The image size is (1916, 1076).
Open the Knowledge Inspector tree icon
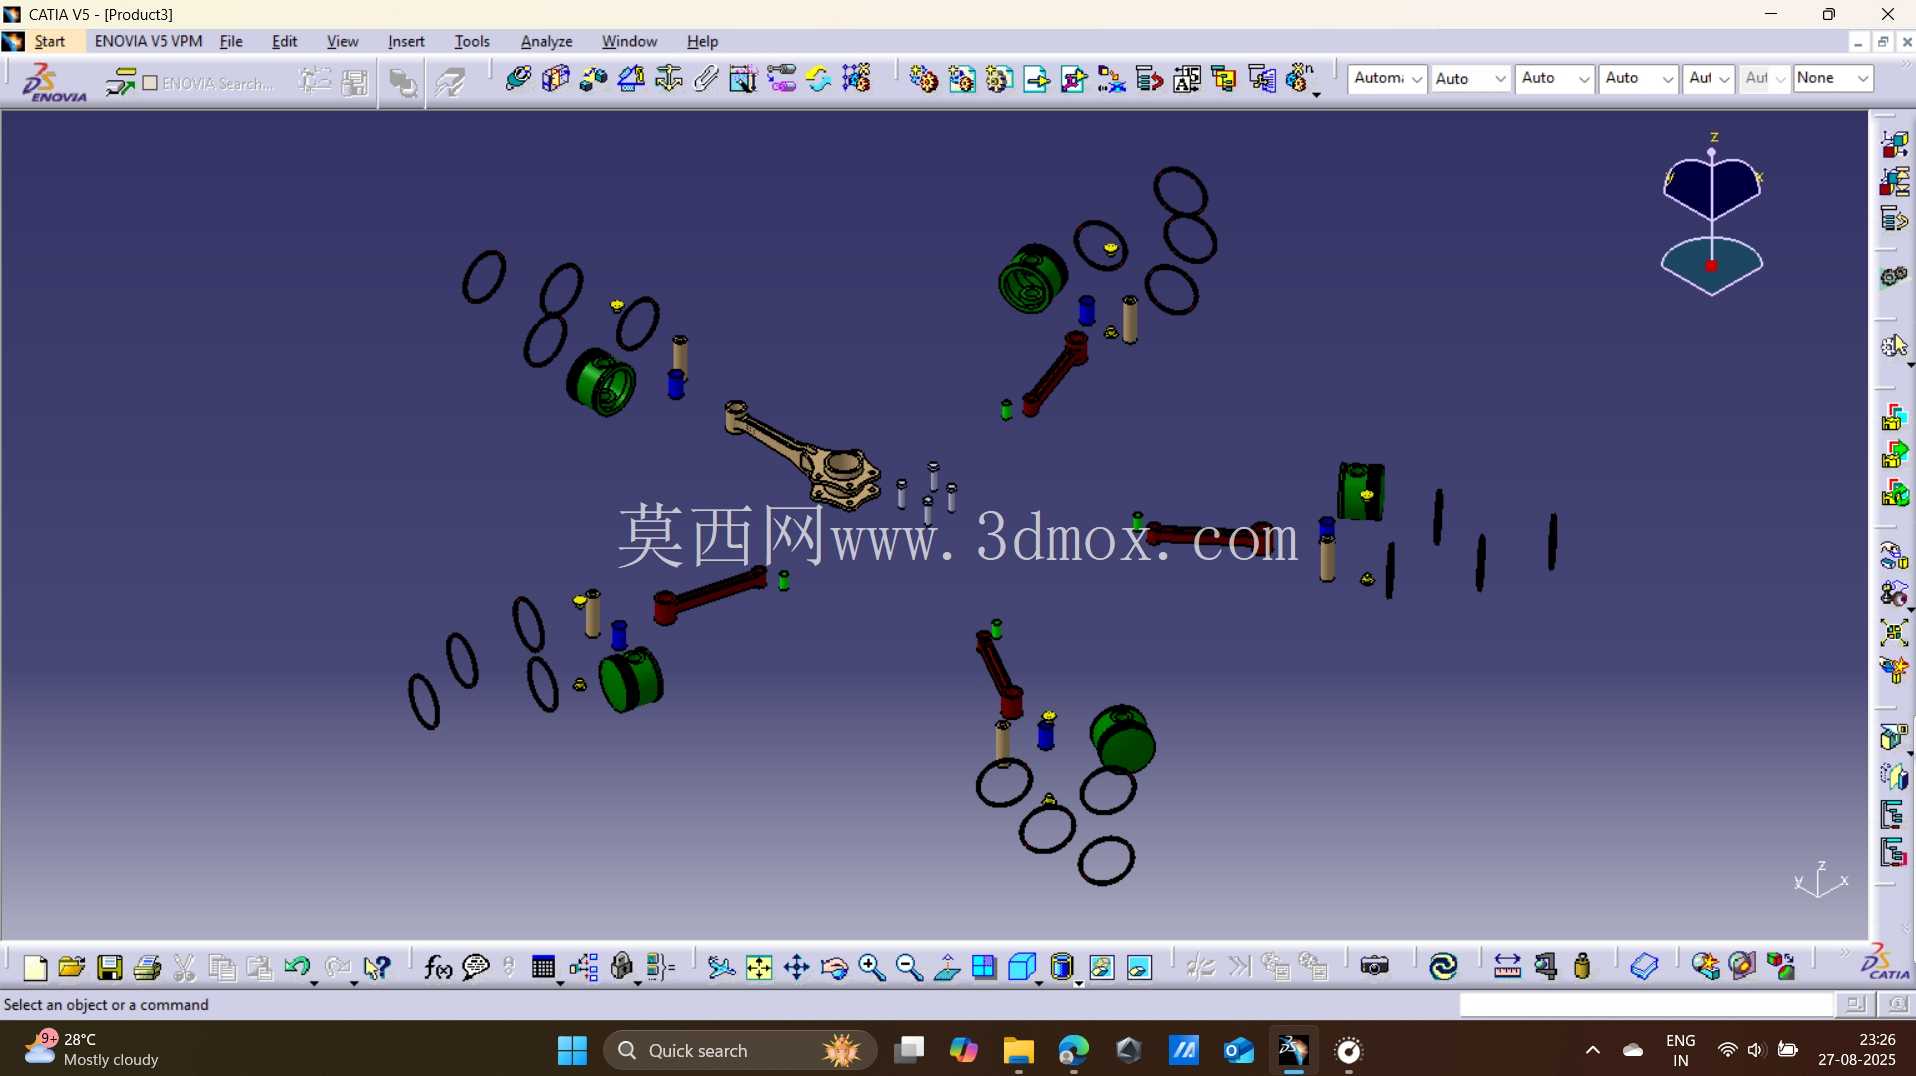coord(583,967)
